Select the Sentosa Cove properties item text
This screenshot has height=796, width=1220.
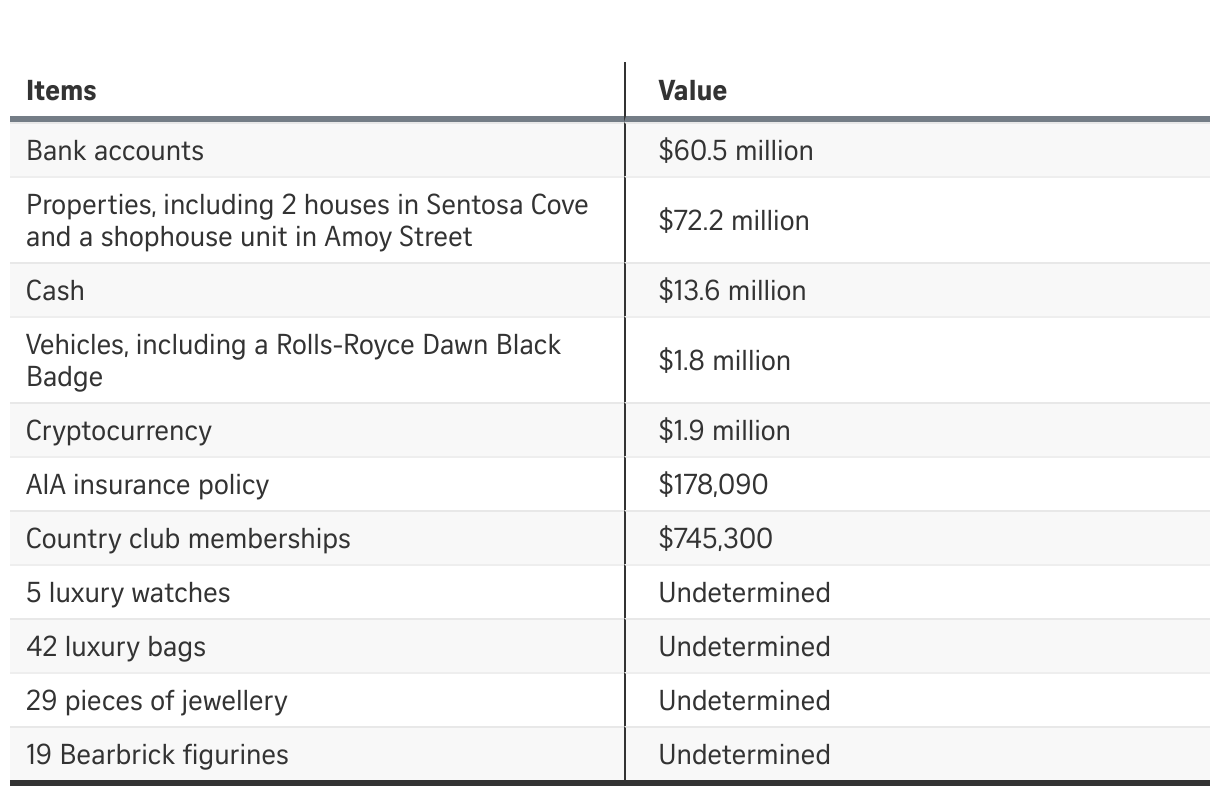[307, 221]
